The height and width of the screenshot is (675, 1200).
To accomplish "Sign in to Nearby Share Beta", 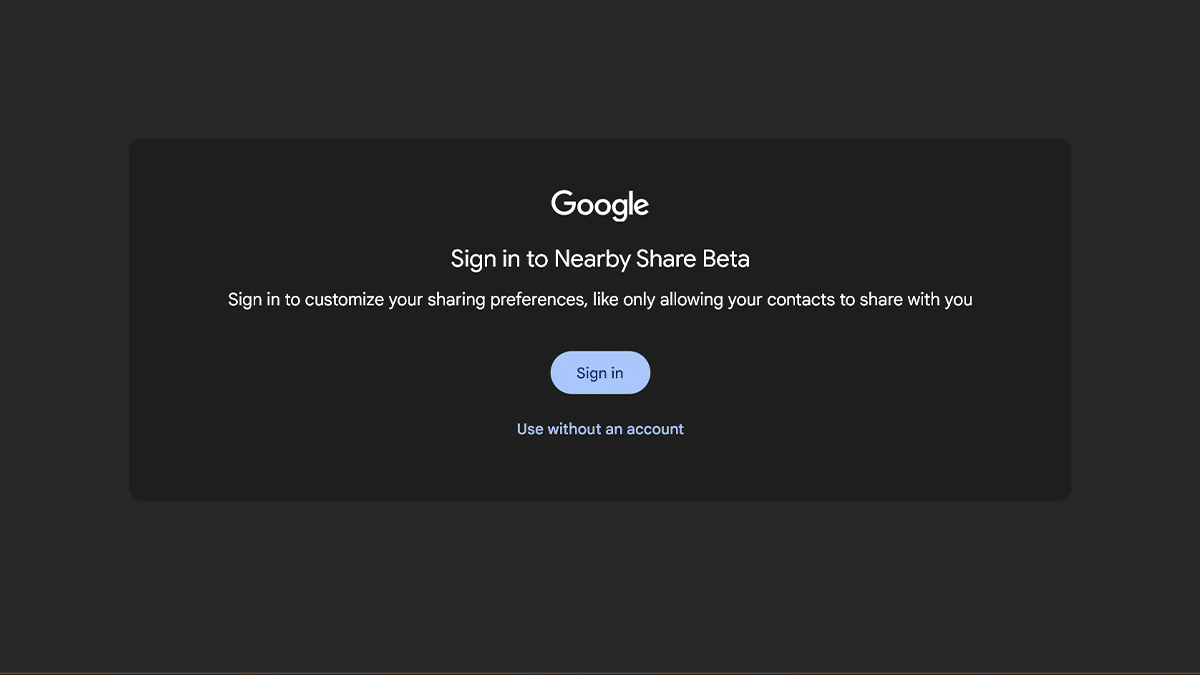I will tap(600, 373).
